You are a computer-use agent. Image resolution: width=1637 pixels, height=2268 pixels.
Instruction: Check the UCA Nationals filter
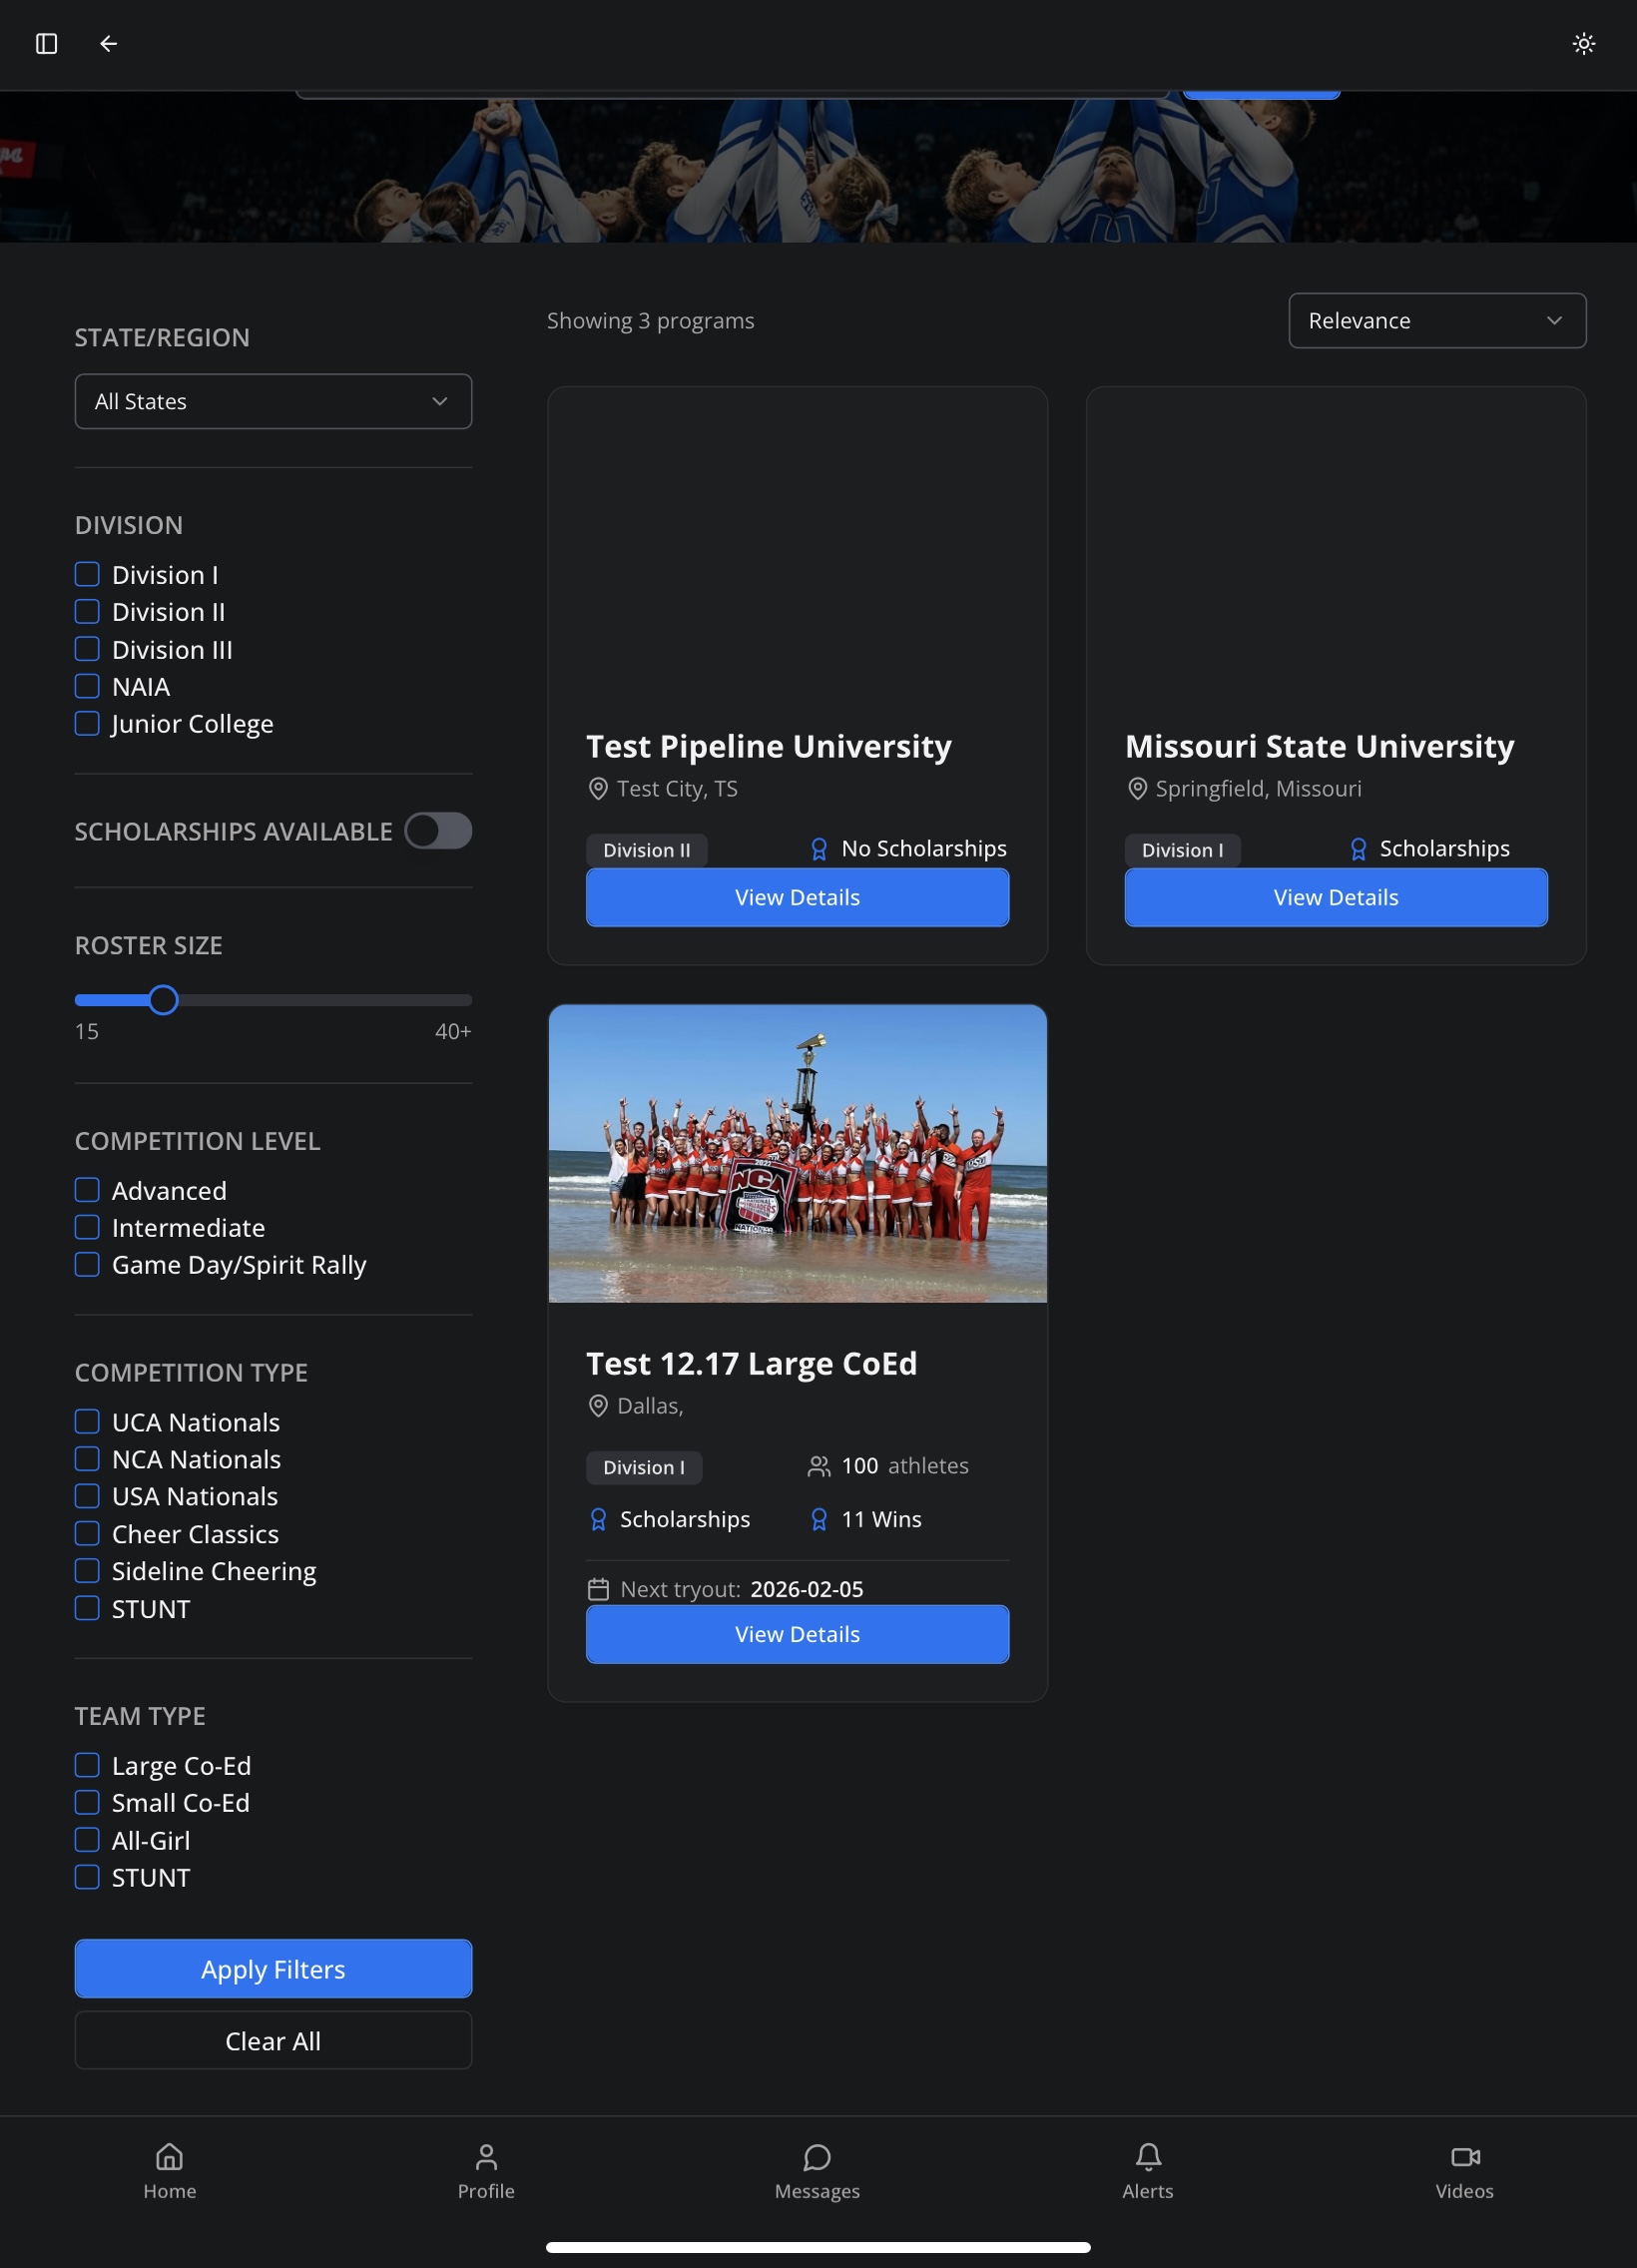tap(87, 1421)
